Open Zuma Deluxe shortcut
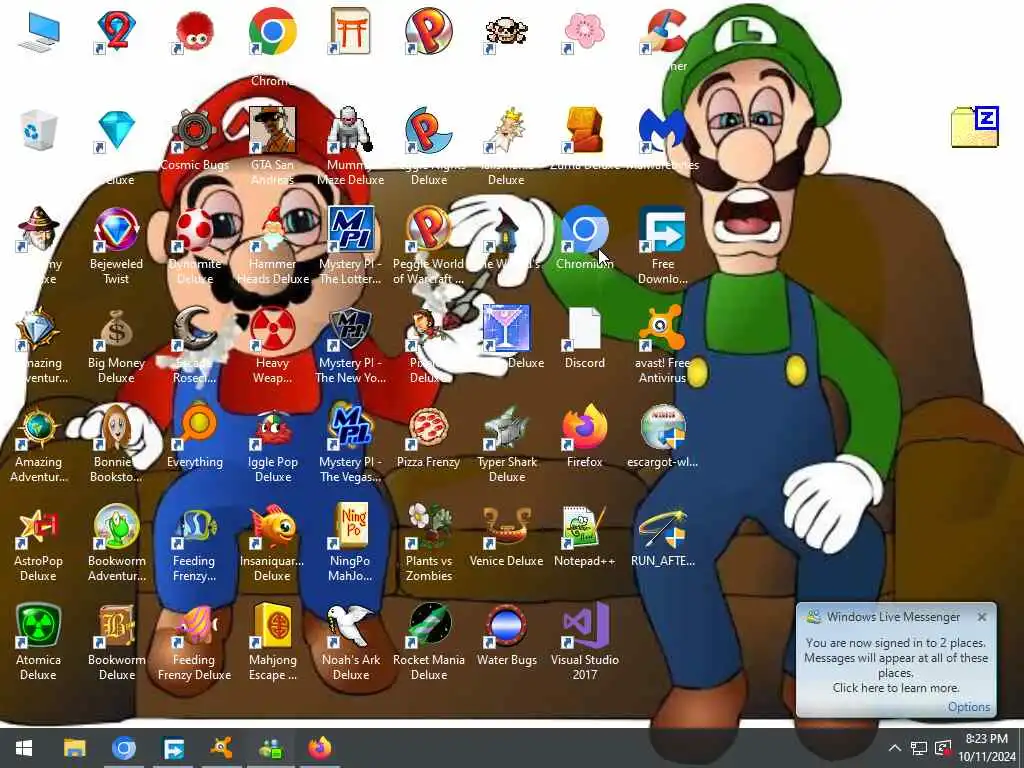Screen dimensions: 1024x768 point(584,130)
